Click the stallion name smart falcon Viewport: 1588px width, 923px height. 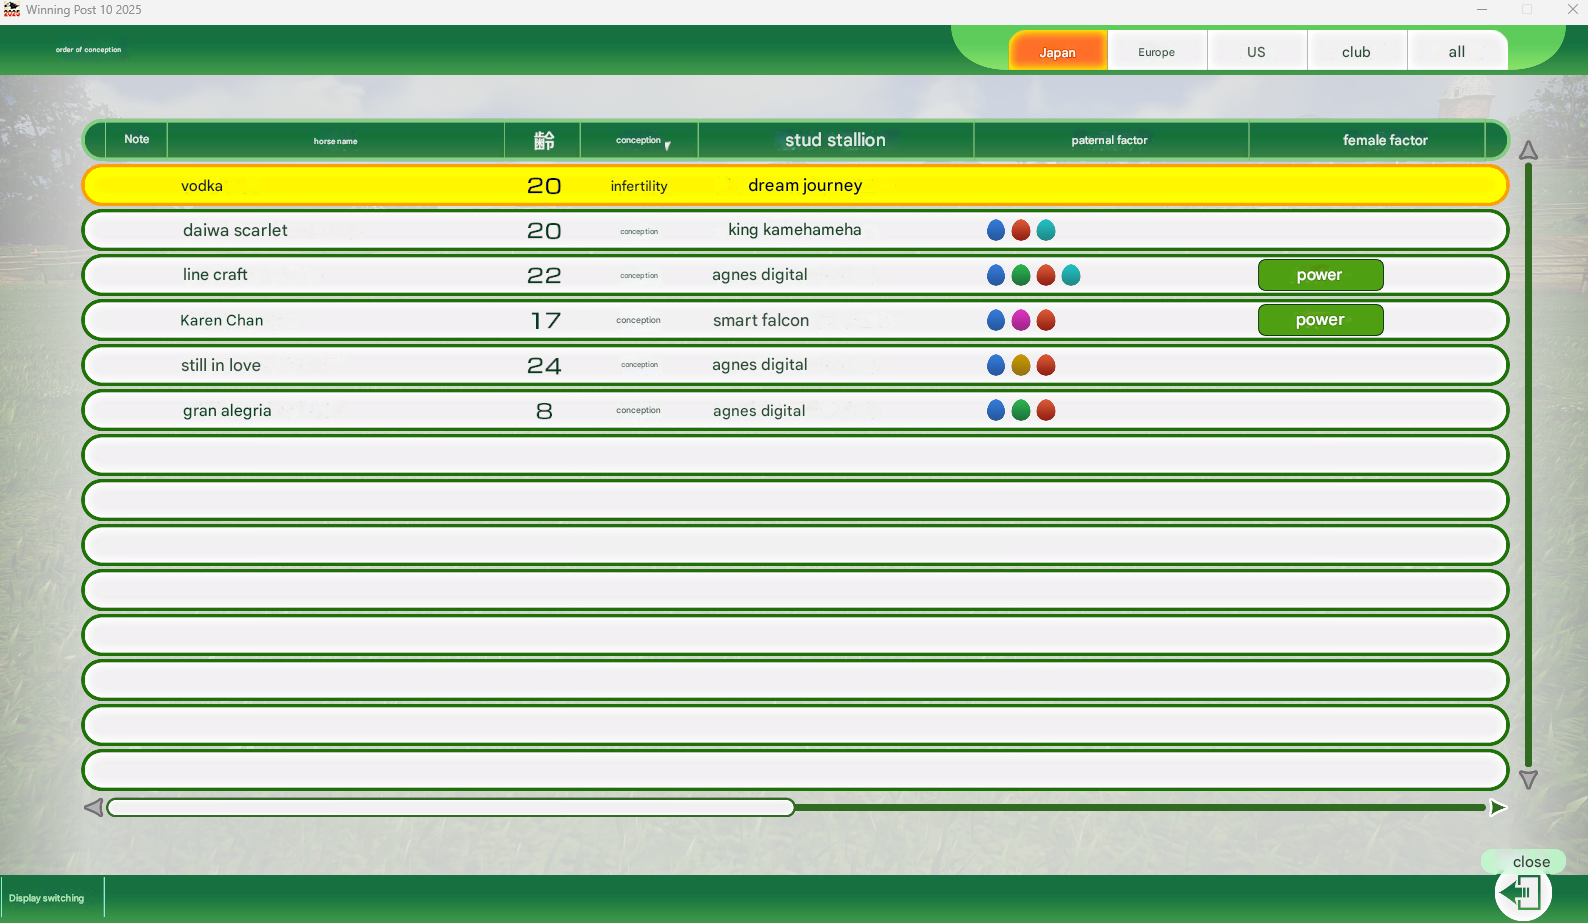point(761,320)
